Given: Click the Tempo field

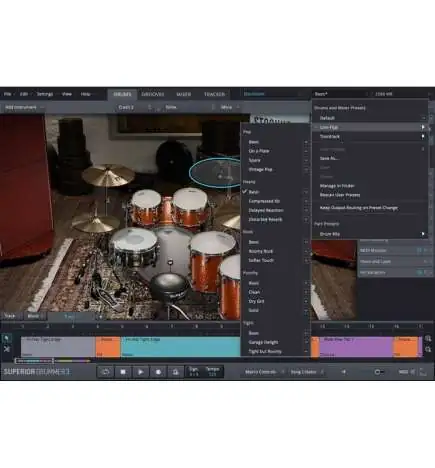Looking at the screenshot, I should click(x=212, y=371).
